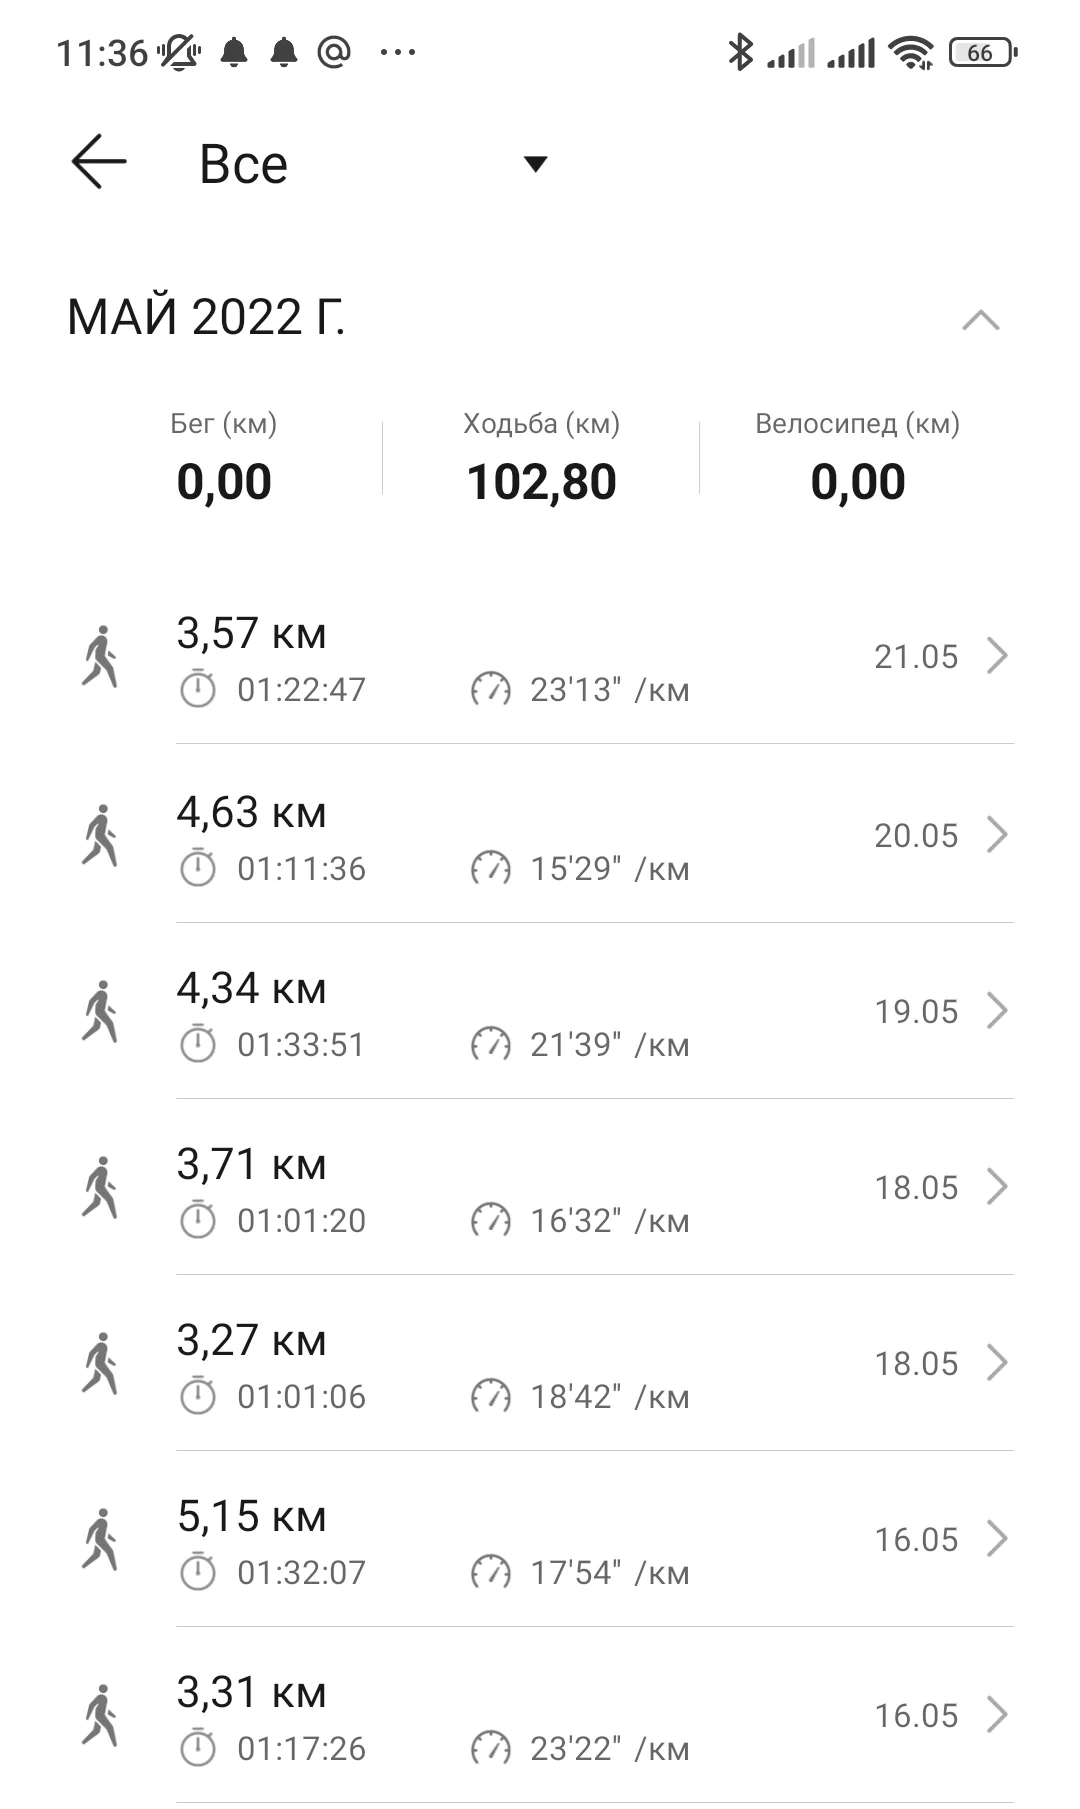Click walking icon for 5,15 км entry
The width and height of the screenshot is (1080, 1809).
[100, 1539]
